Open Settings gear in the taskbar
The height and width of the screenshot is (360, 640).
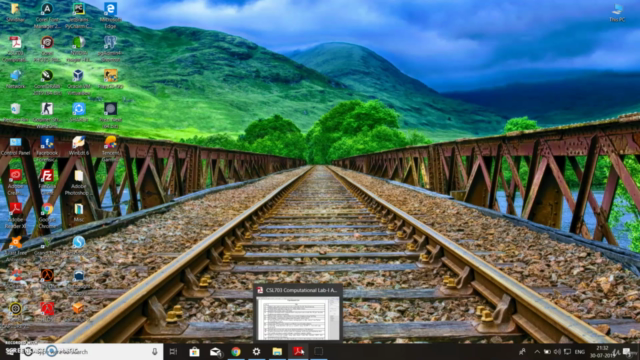256,351
